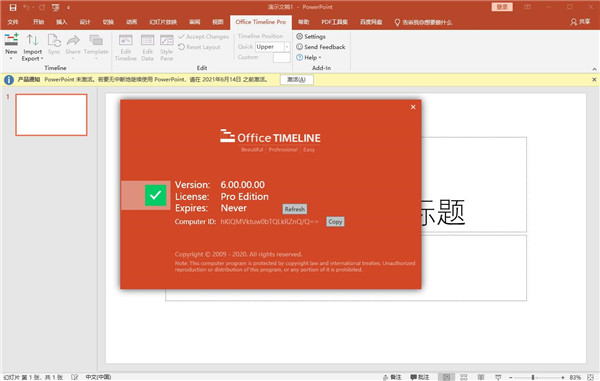The image size is (600, 381).
Task: Switch to the slideshow ribbon tab
Action: coord(163,22)
